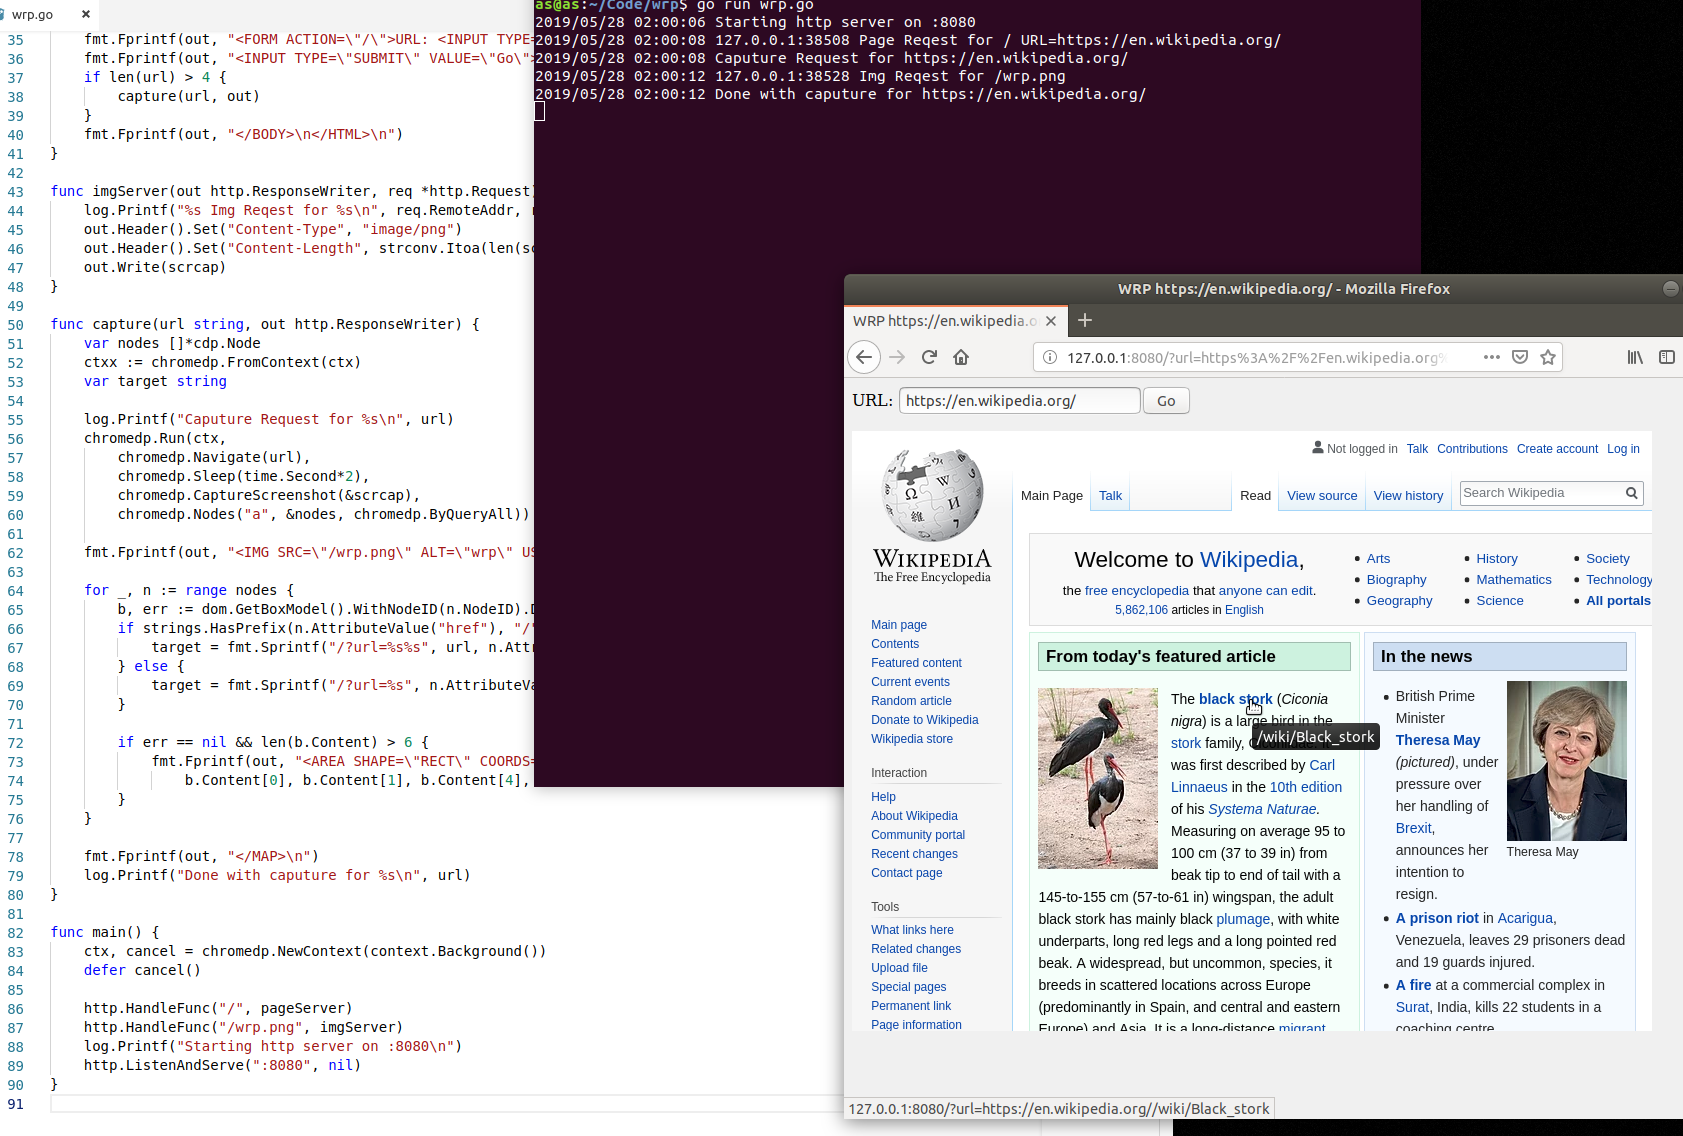Click the Firefox back arrow button
Screen dimensions: 1683x1136
[865, 357]
